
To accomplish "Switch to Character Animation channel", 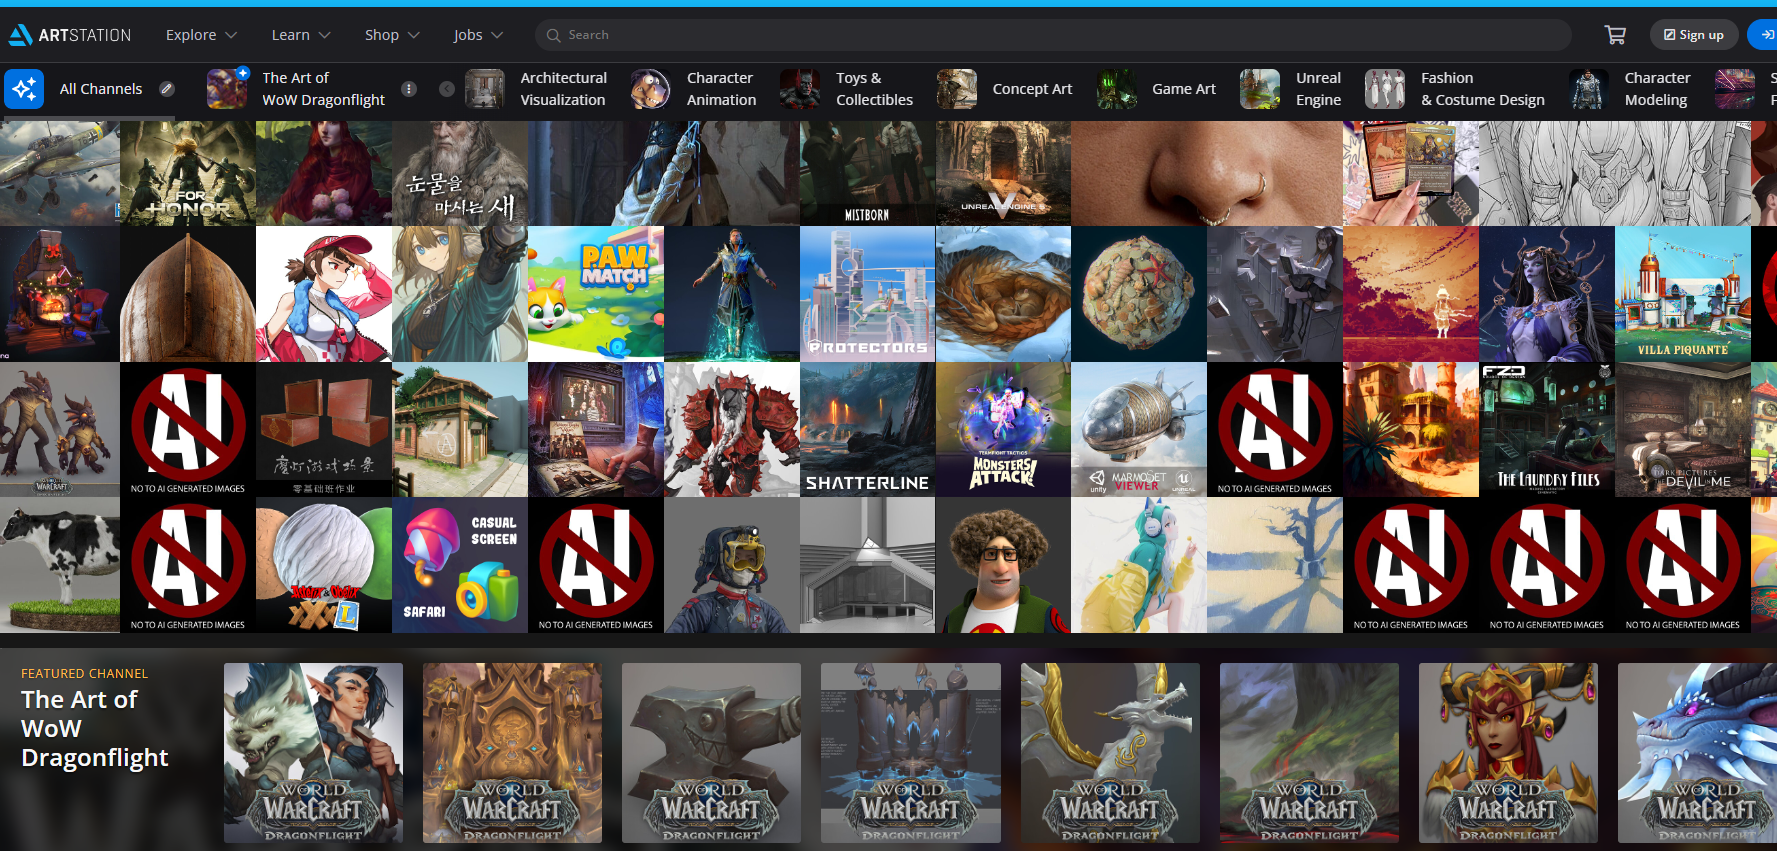I will tap(721, 89).
